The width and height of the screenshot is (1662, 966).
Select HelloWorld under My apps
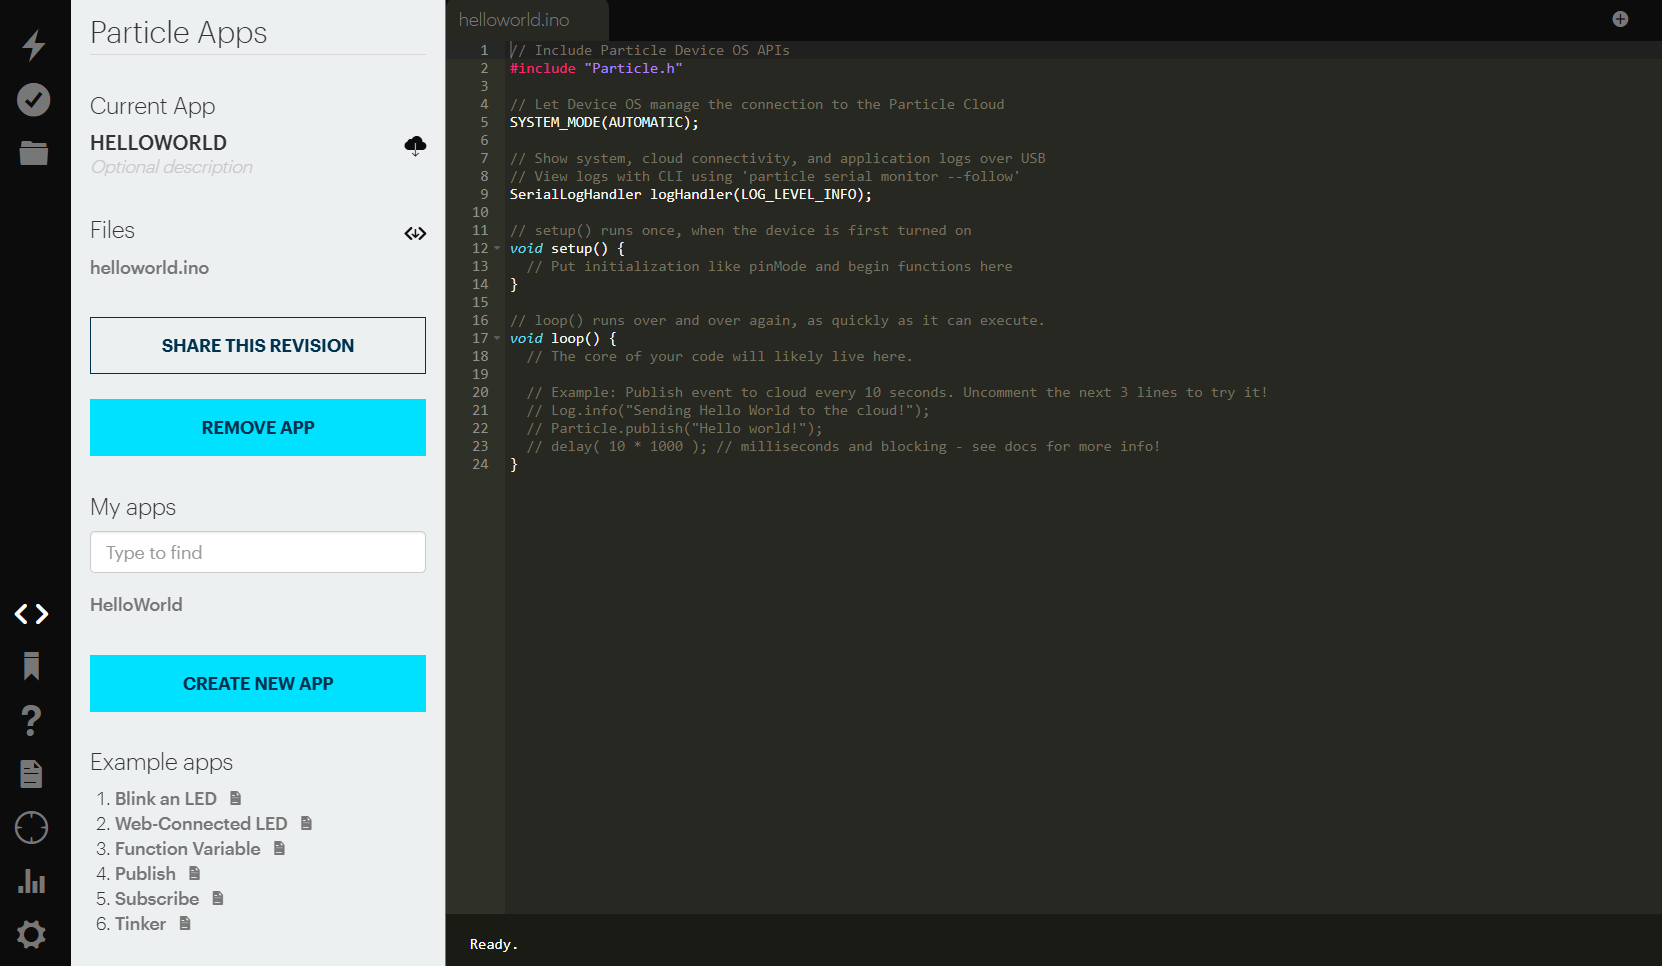click(x=136, y=604)
